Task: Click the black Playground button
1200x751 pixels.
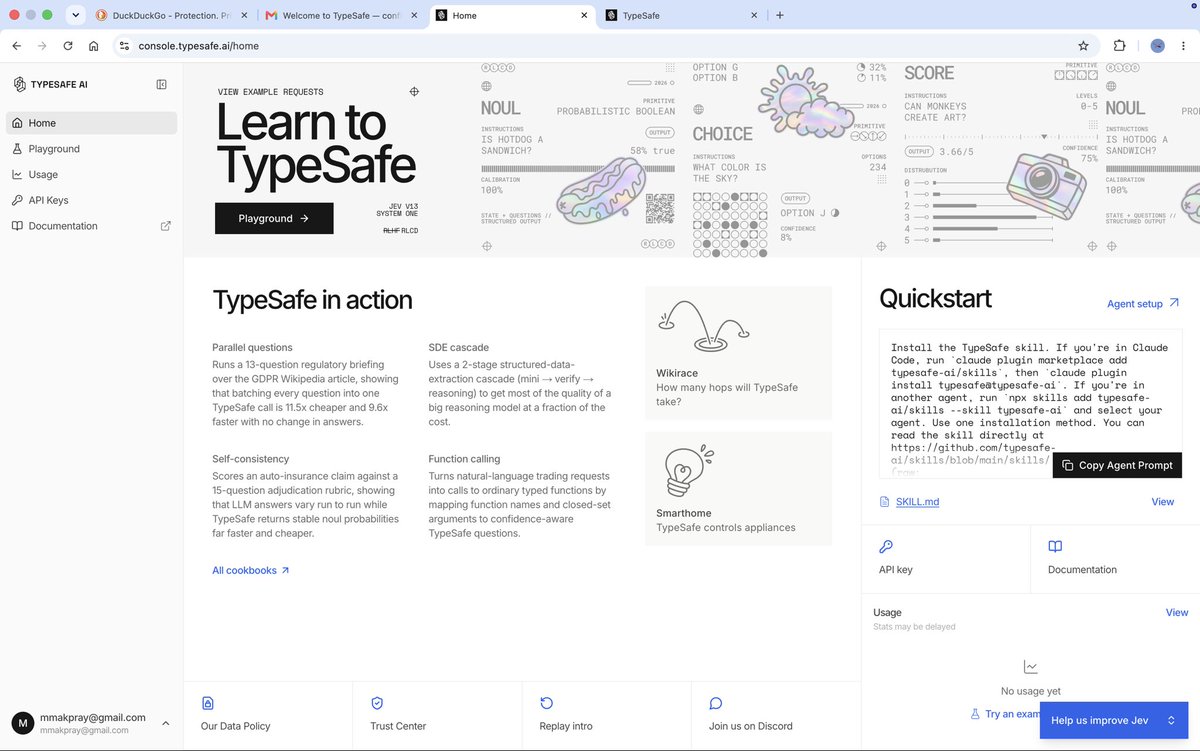Action: pyautogui.click(x=274, y=218)
